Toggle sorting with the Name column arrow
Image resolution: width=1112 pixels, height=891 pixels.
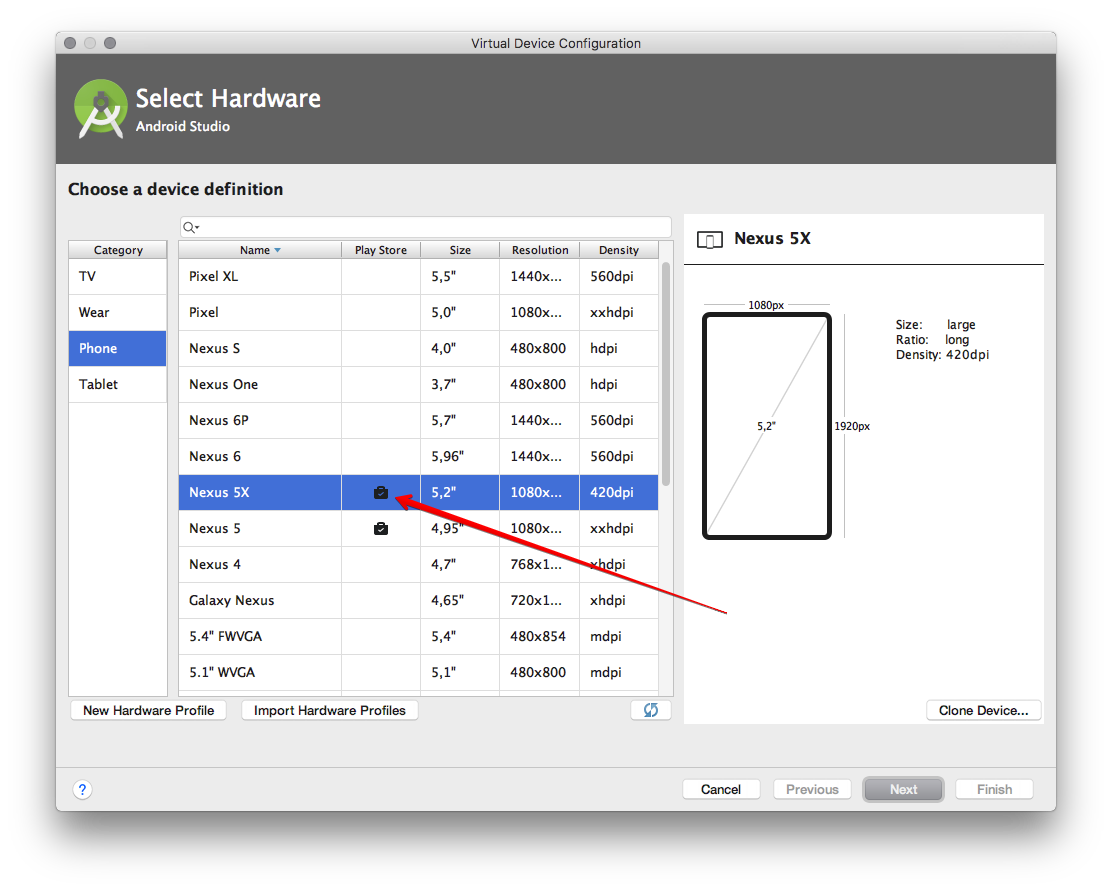(x=276, y=249)
